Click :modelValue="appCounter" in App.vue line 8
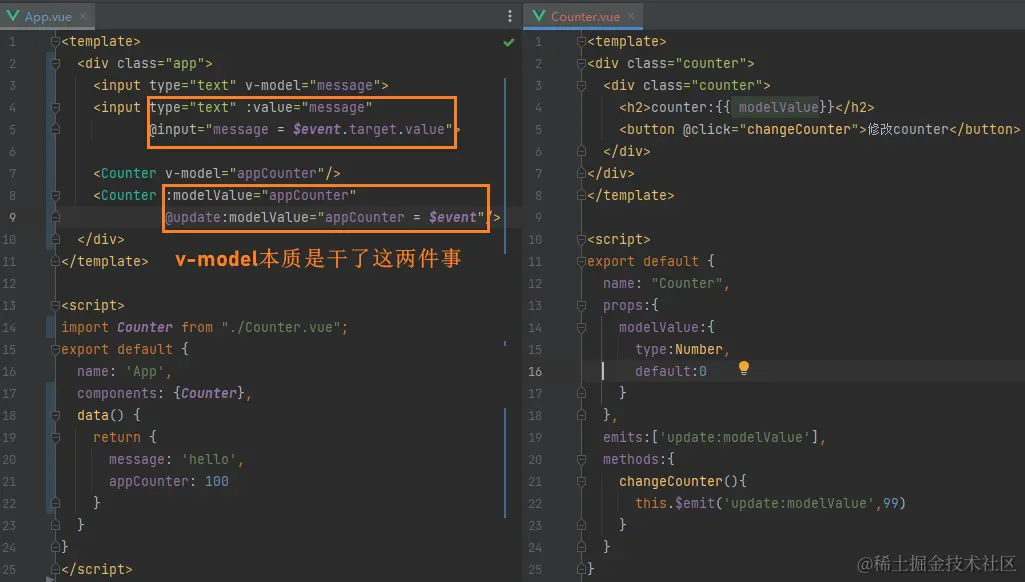1025x582 pixels. (261, 196)
